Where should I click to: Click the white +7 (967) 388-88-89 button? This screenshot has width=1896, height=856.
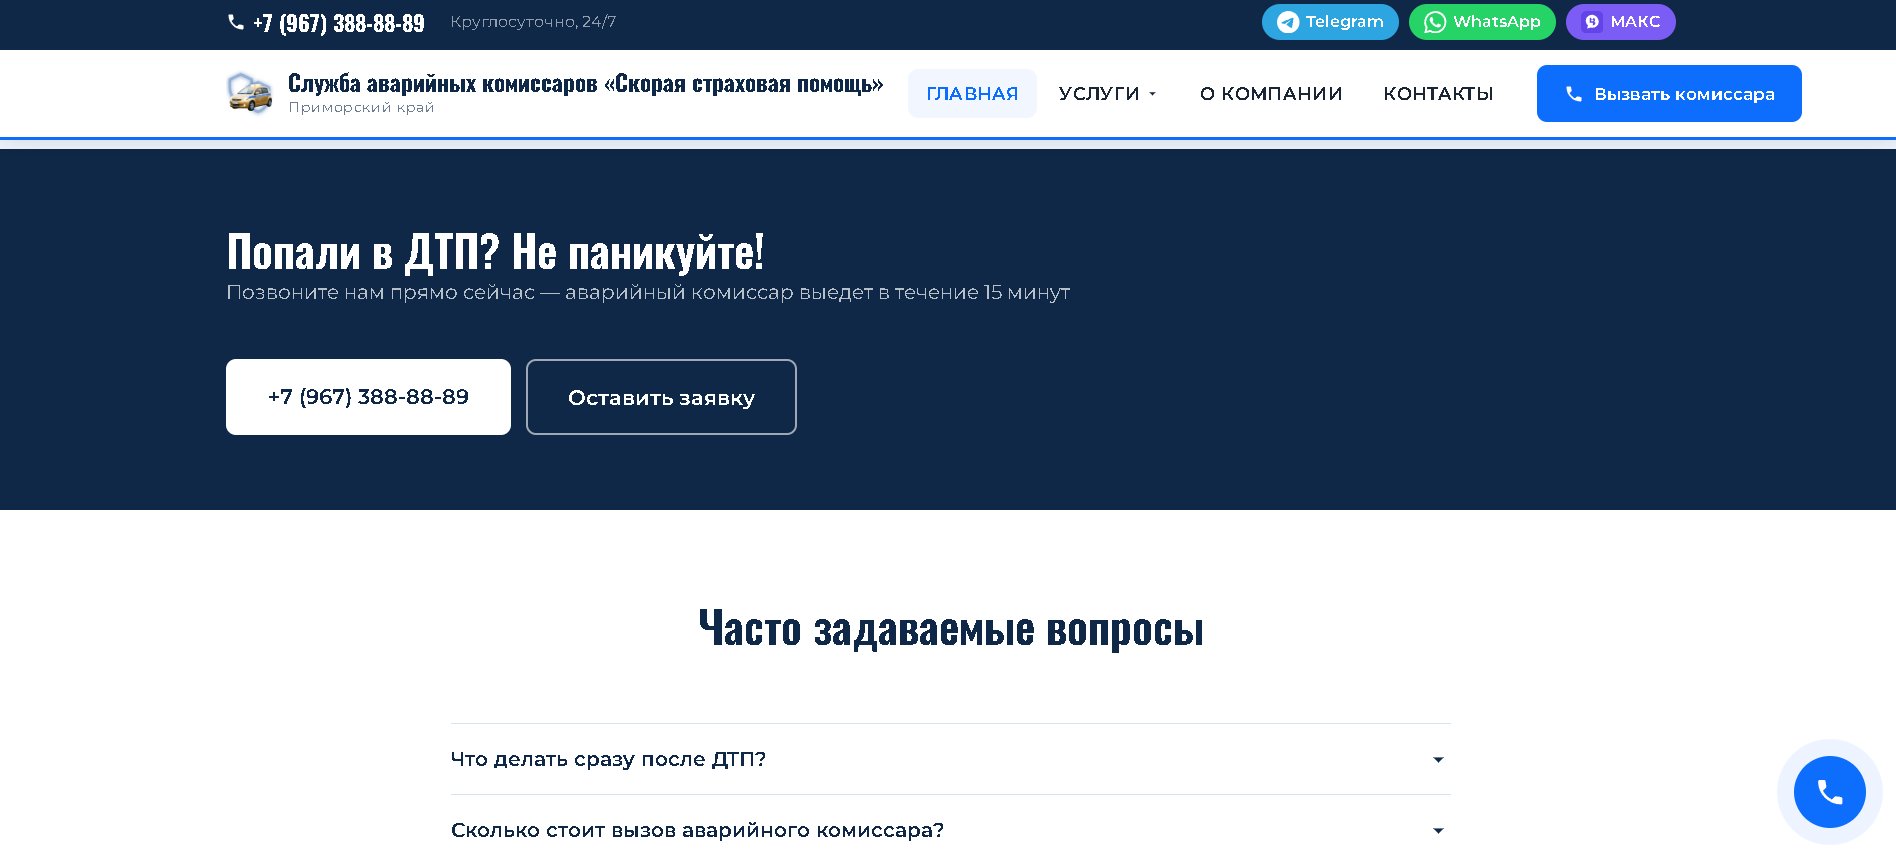[368, 397]
